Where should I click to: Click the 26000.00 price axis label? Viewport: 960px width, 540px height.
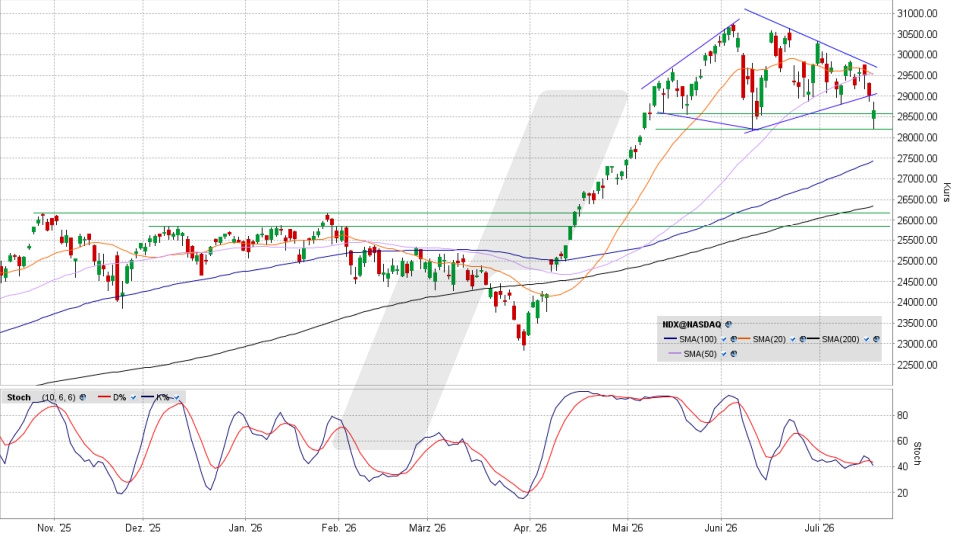(917, 220)
